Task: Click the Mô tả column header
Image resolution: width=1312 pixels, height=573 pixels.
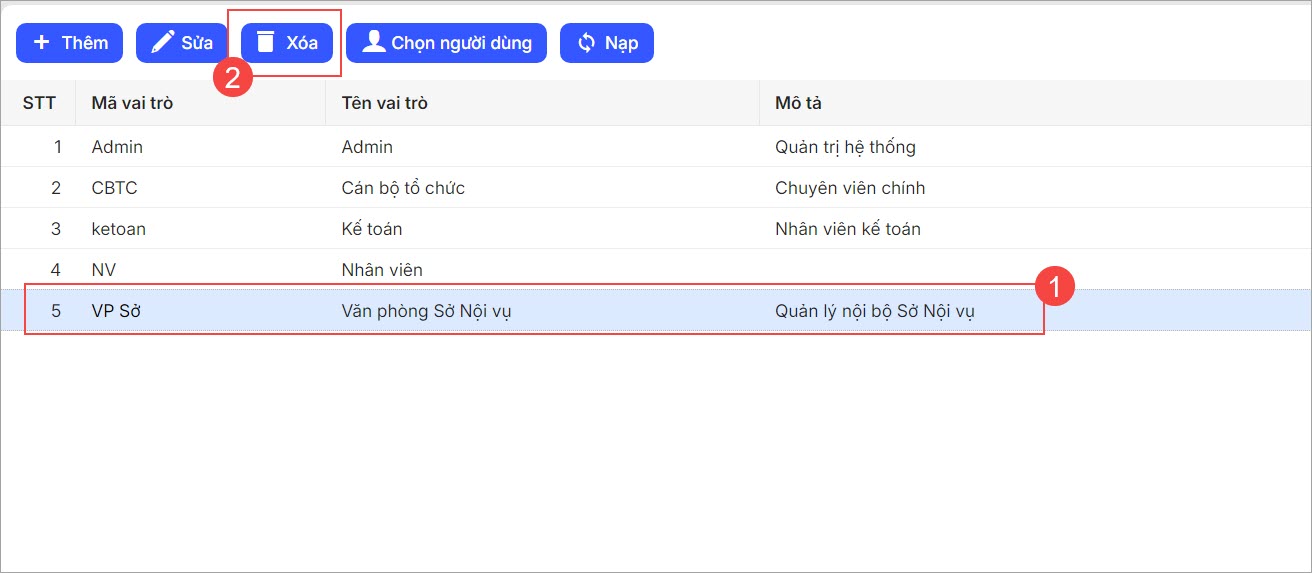Action: point(798,103)
